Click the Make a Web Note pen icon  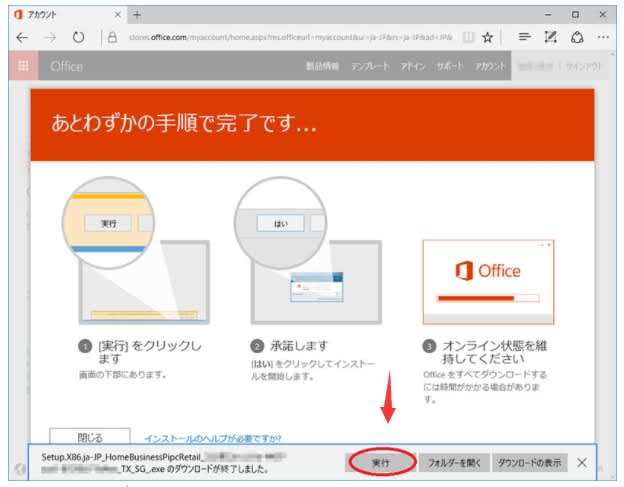point(550,37)
